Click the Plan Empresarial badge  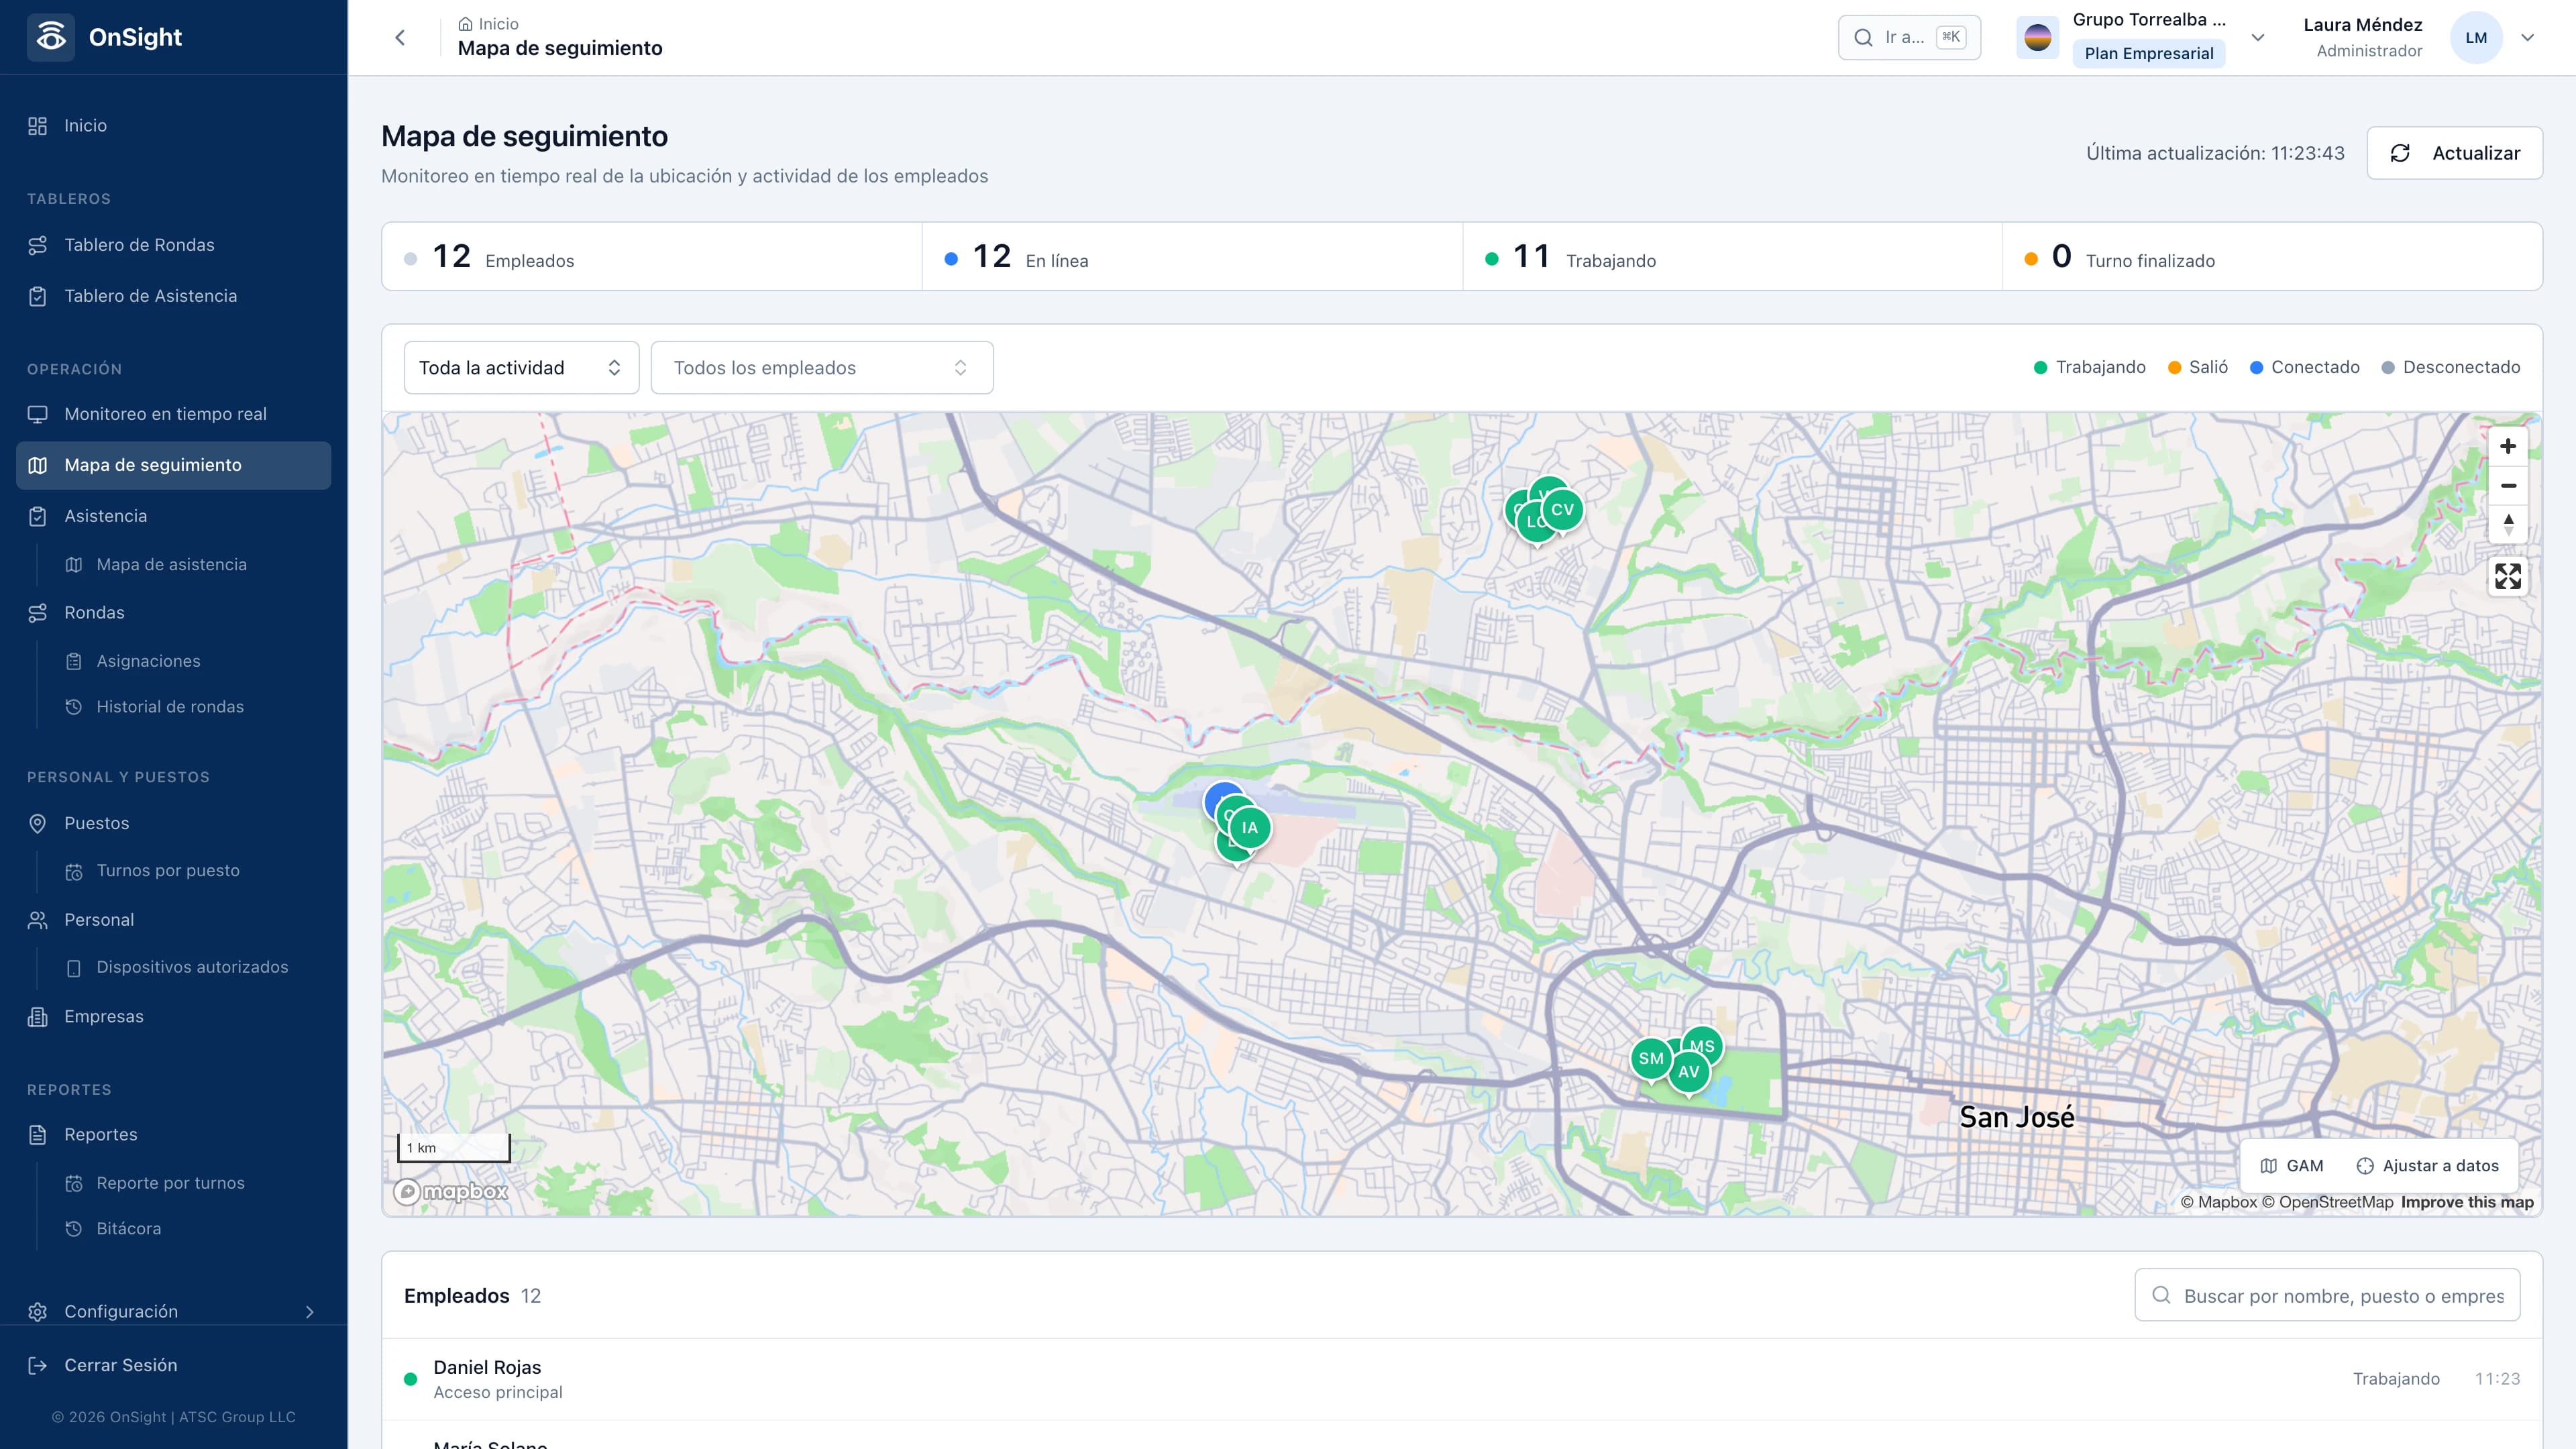point(2148,54)
